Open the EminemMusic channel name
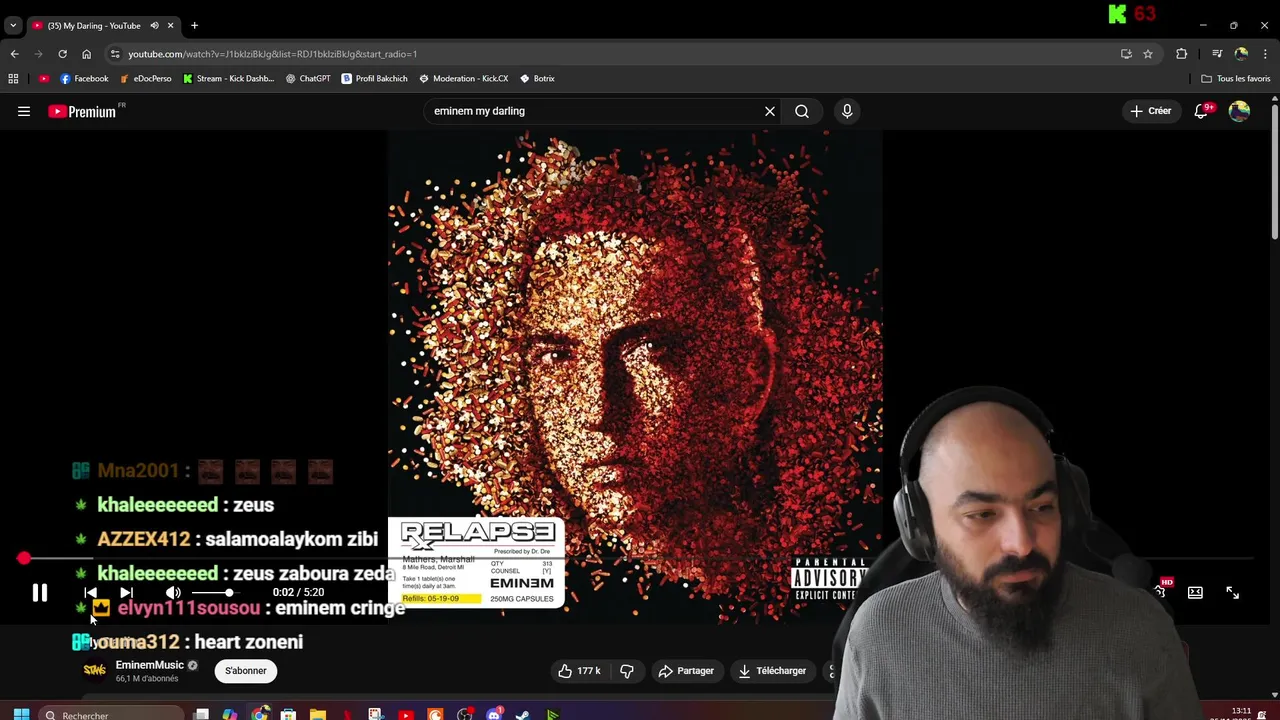 [x=150, y=665]
